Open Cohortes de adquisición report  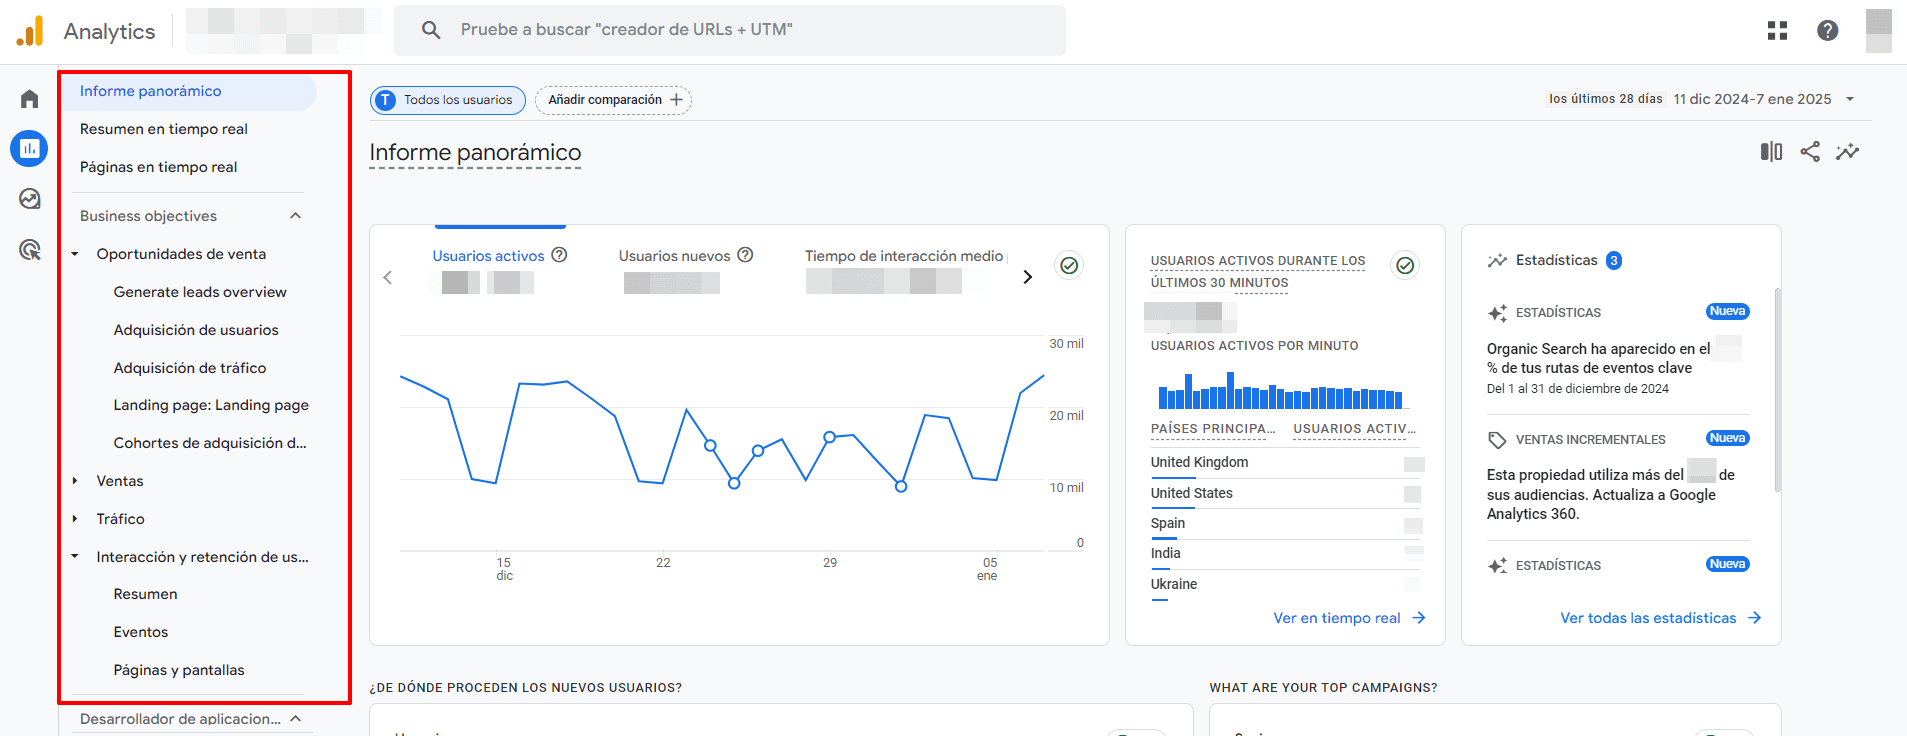[210, 443]
